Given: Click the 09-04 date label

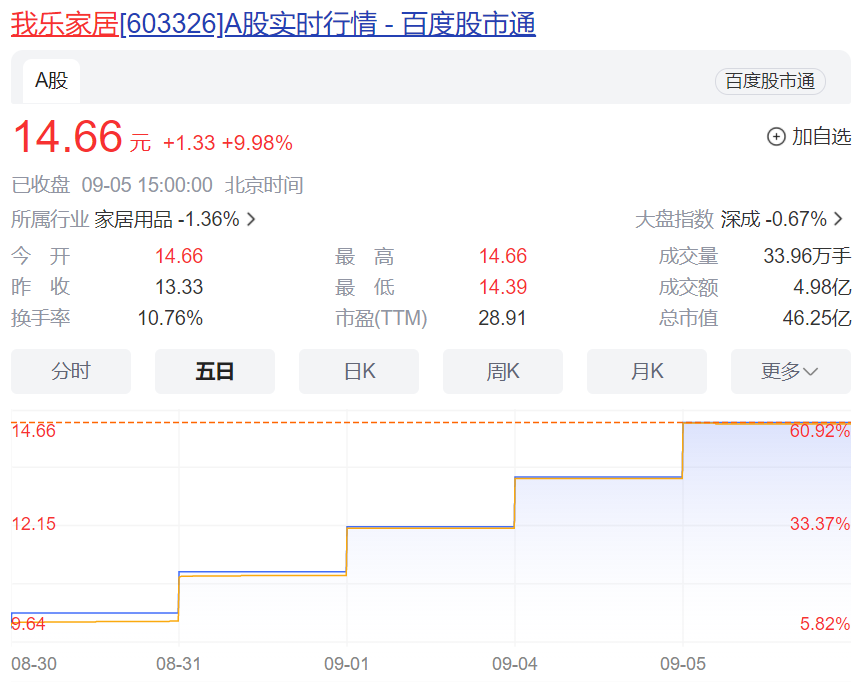Looking at the screenshot, I should [x=515, y=664].
